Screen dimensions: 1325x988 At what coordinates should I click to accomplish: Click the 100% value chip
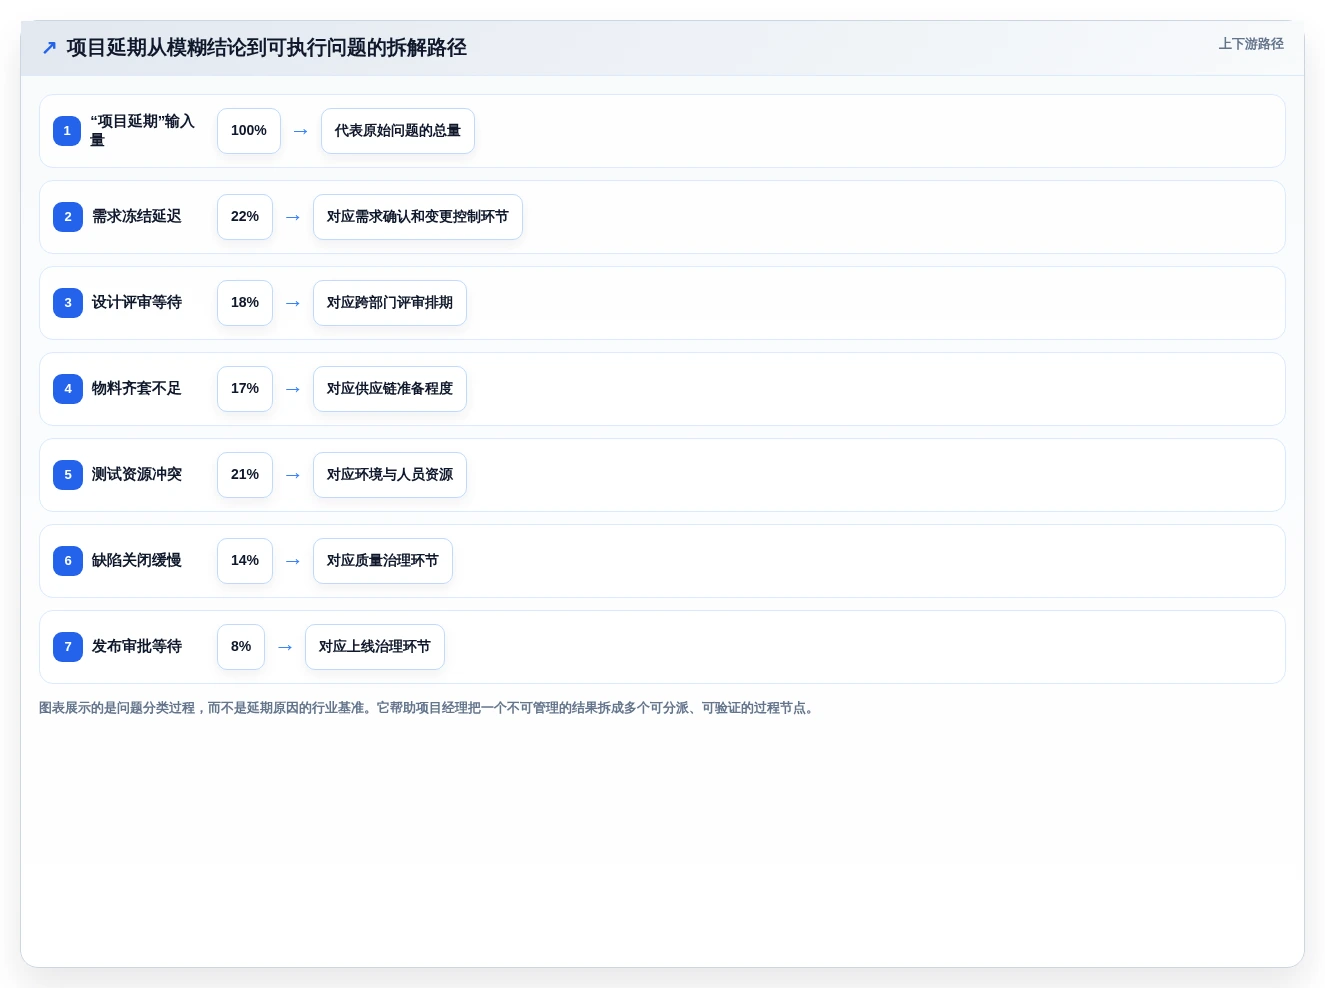point(249,131)
